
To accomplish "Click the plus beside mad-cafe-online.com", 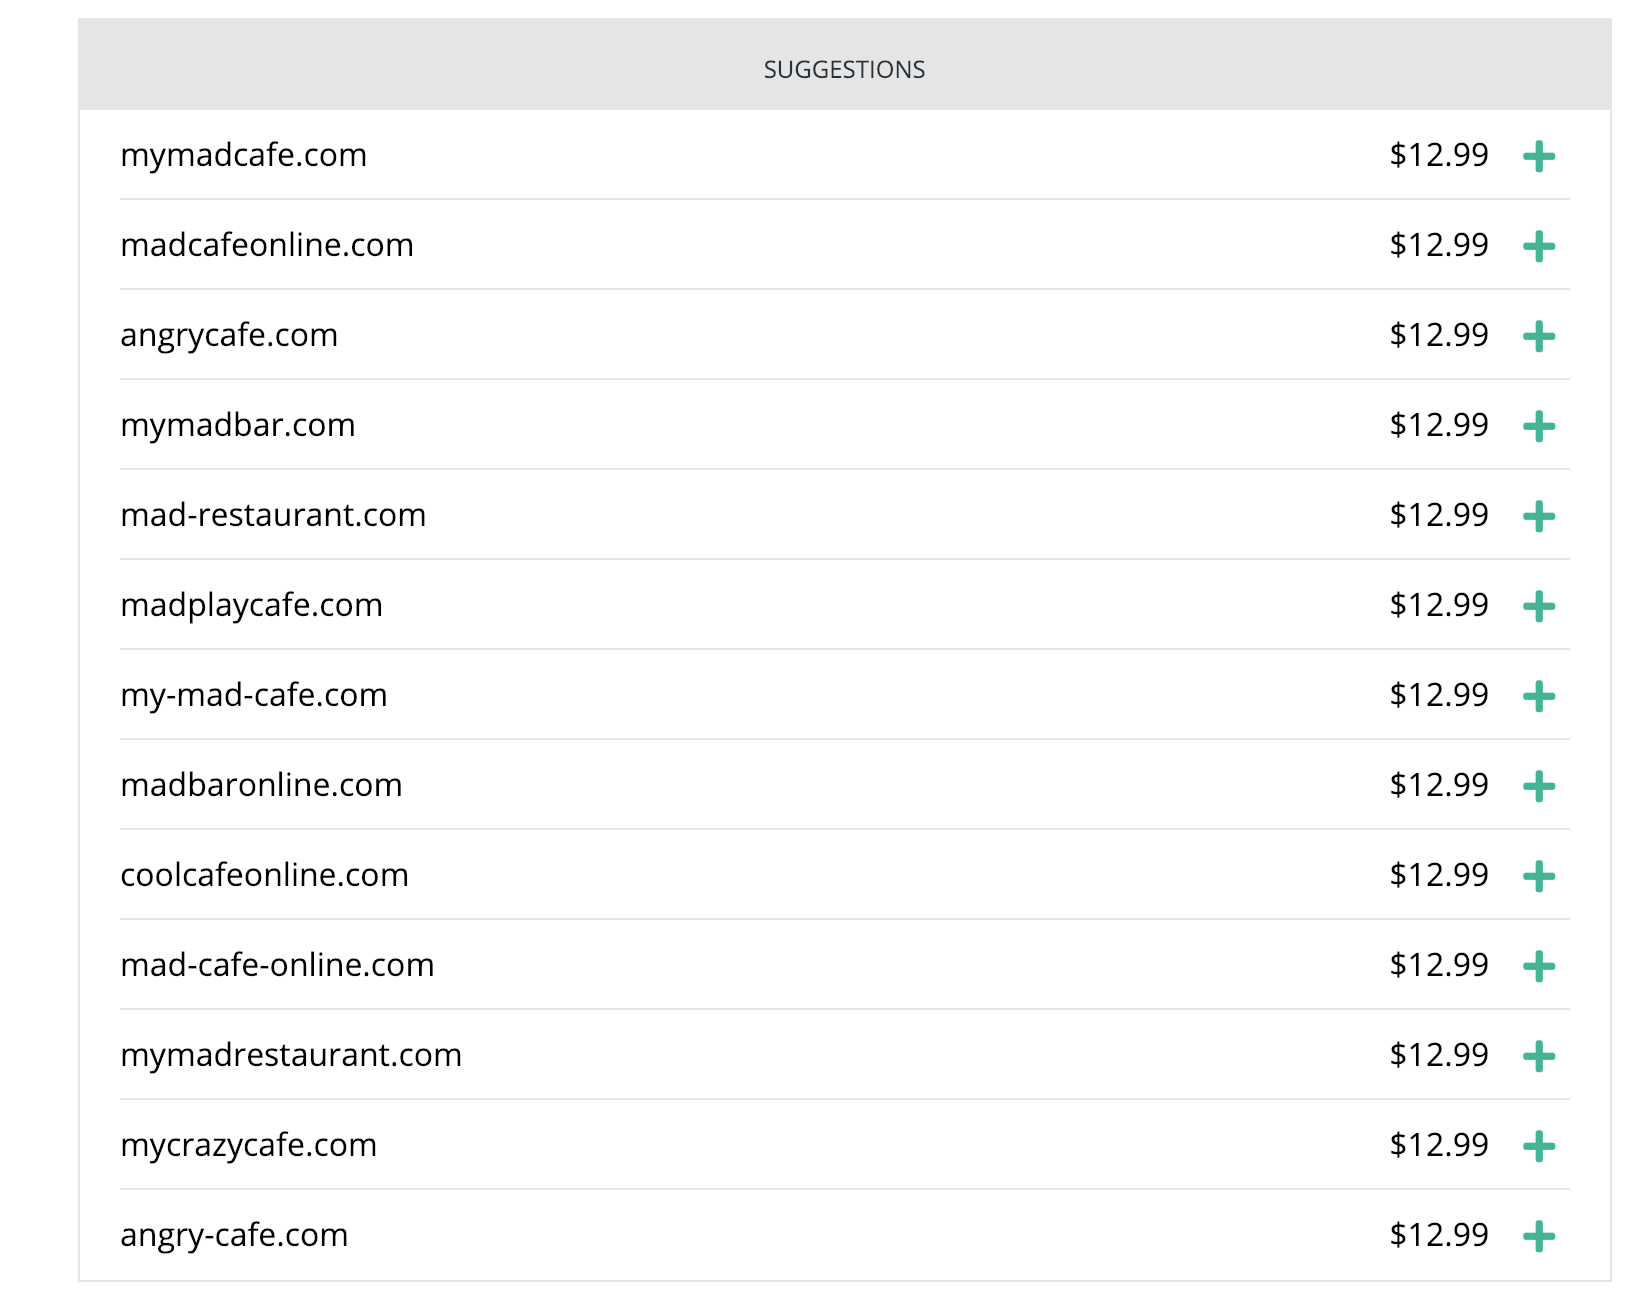I will (1538, 966).
